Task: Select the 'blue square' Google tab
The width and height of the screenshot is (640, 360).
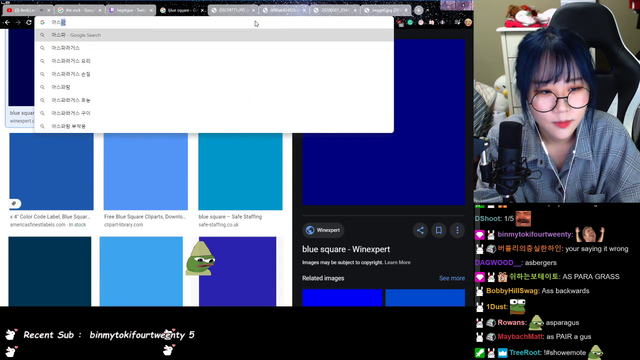Action: coord(181,10)
